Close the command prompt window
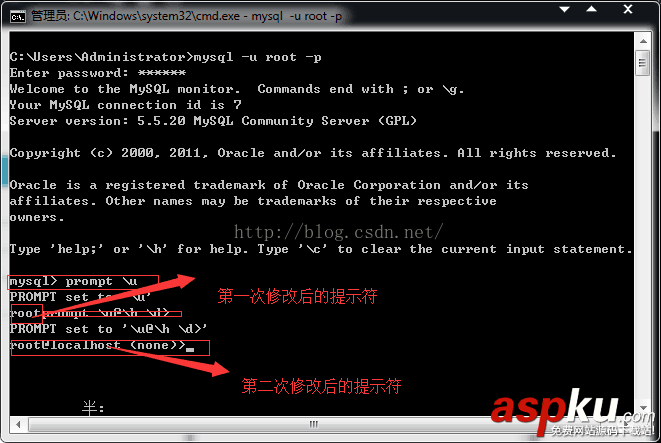Viewport: 661px width, 443px height. [x=628, y=9]
